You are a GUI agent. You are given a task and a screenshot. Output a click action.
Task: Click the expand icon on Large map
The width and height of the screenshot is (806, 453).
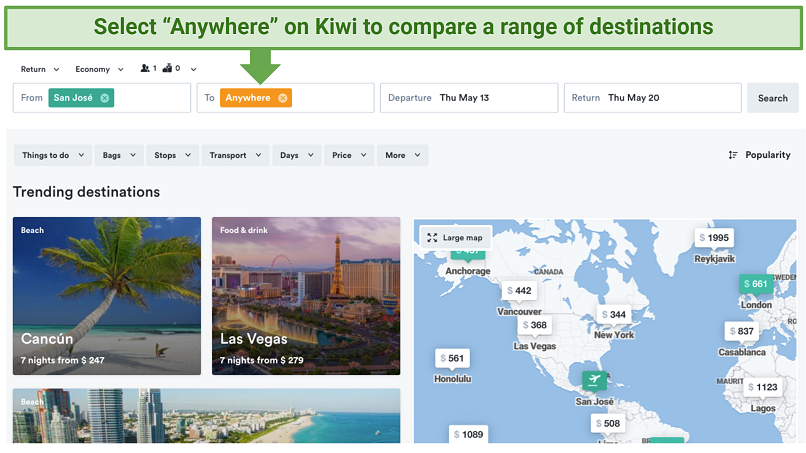coord(432,238)
